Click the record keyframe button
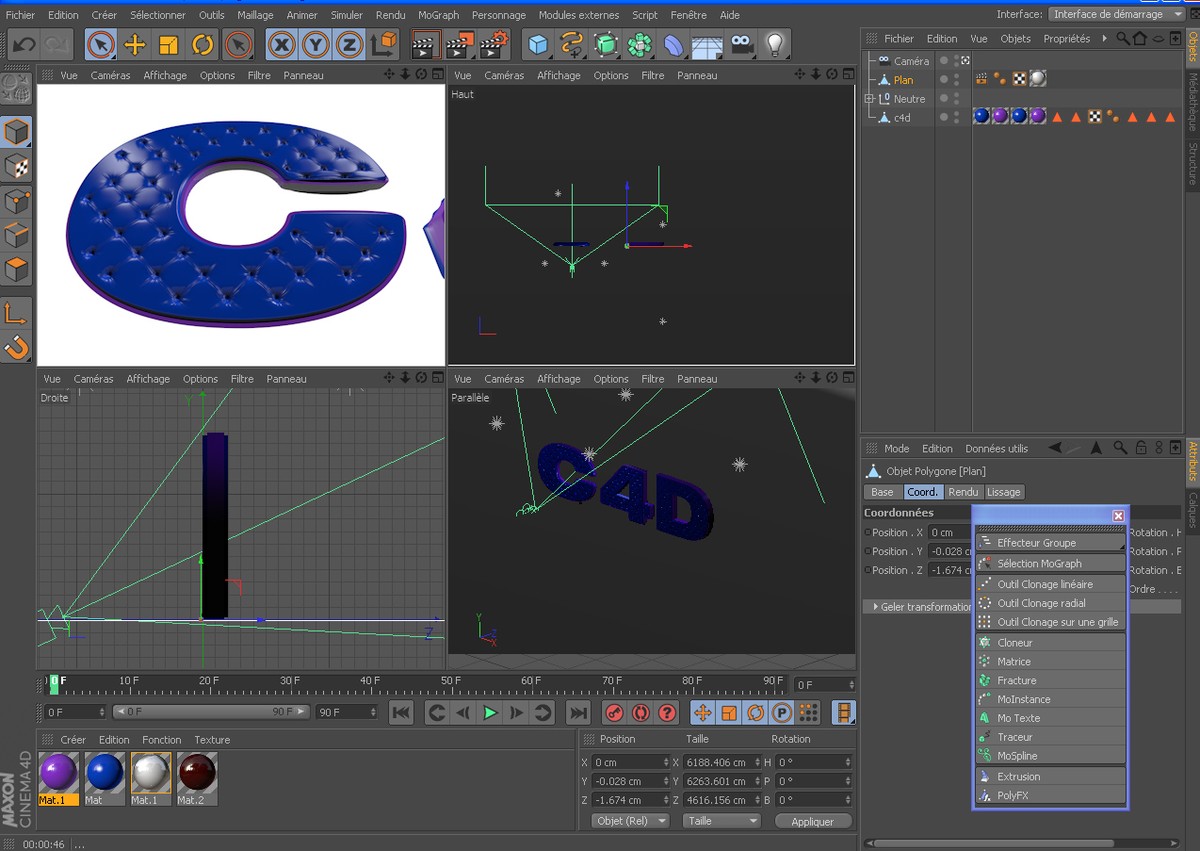This screenshot has height=851, width=1200. [x=614, y=713]
